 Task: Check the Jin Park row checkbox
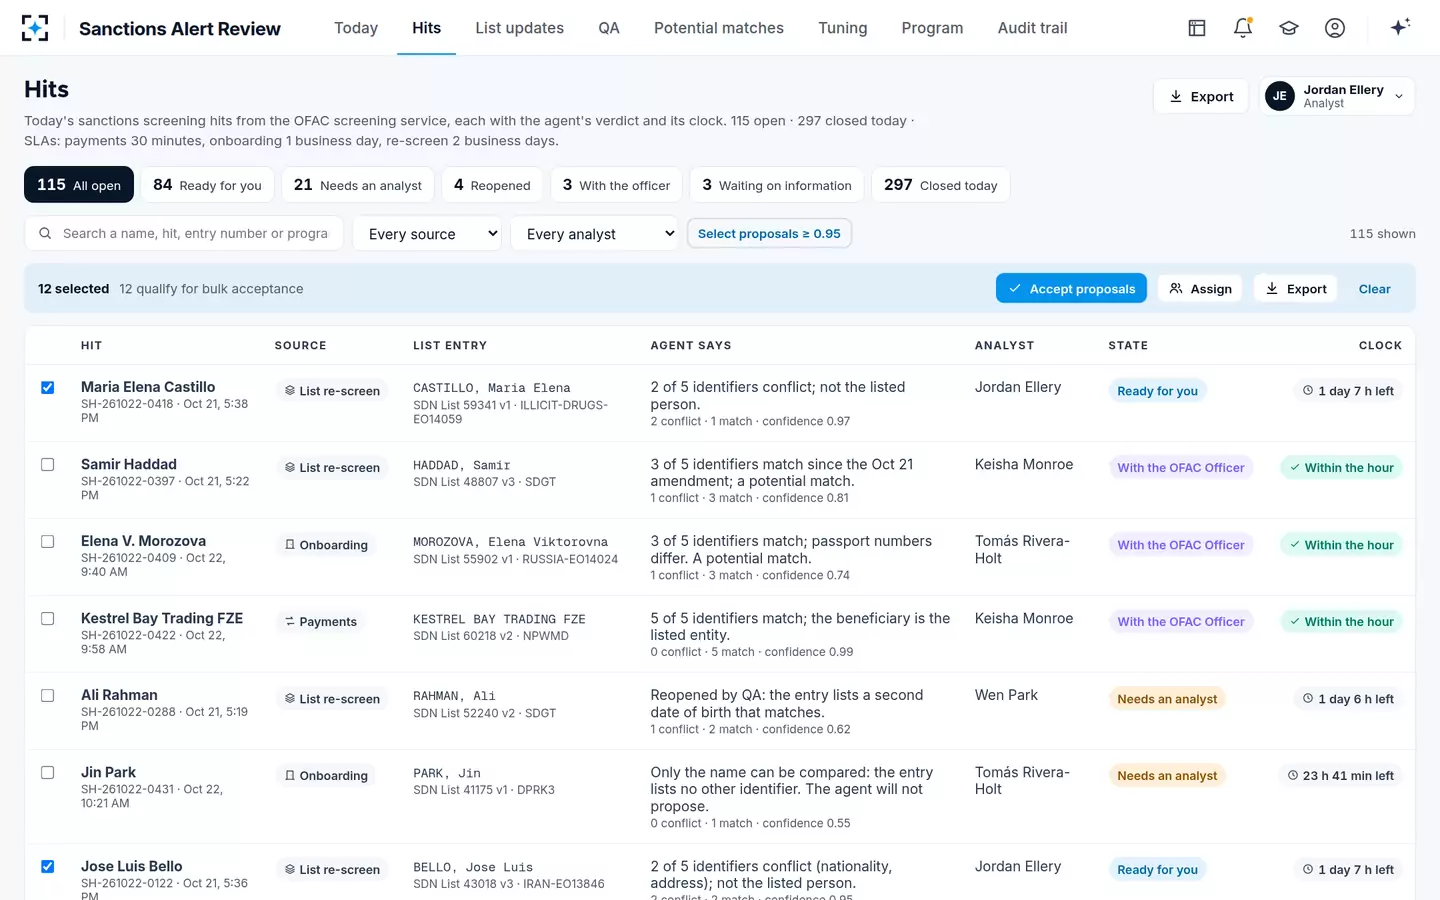[47, 773]
